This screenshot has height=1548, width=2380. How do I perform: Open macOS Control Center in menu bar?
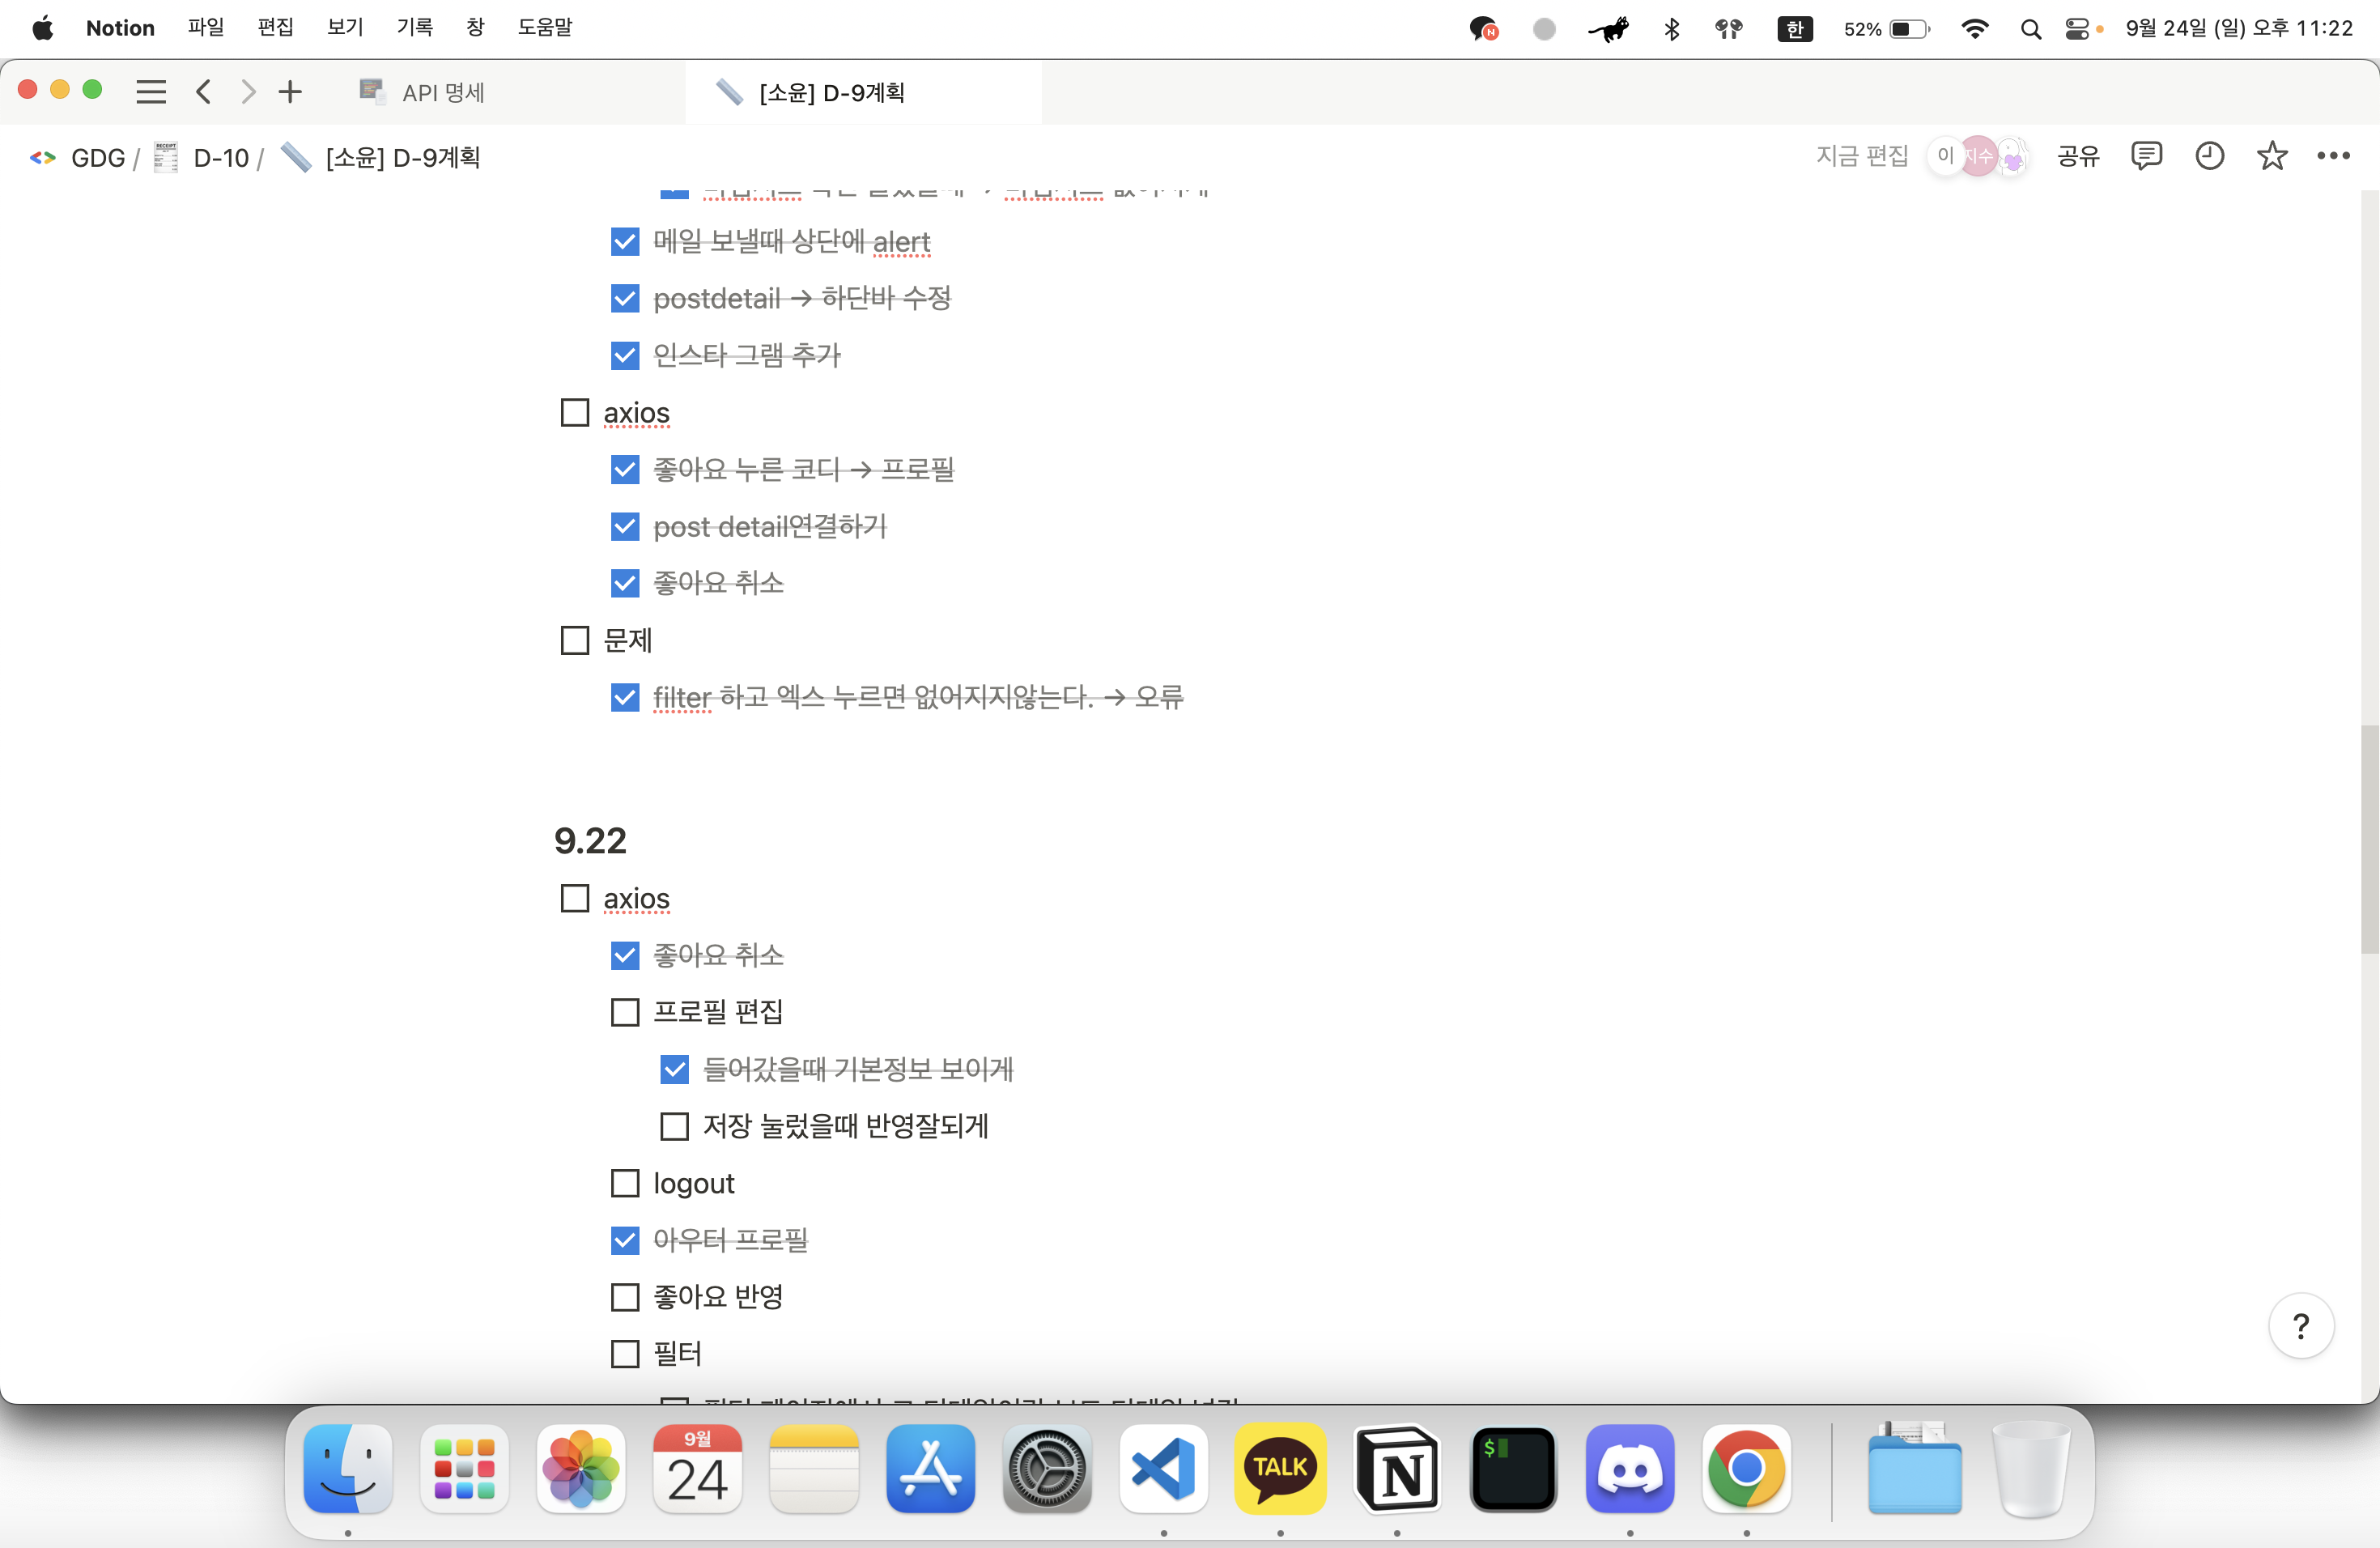pos(2077,29)
